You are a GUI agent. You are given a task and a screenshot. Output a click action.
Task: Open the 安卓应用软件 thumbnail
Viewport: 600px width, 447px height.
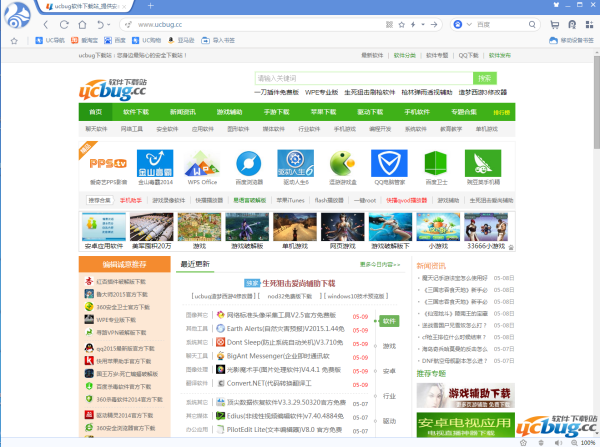coord(104,227)
